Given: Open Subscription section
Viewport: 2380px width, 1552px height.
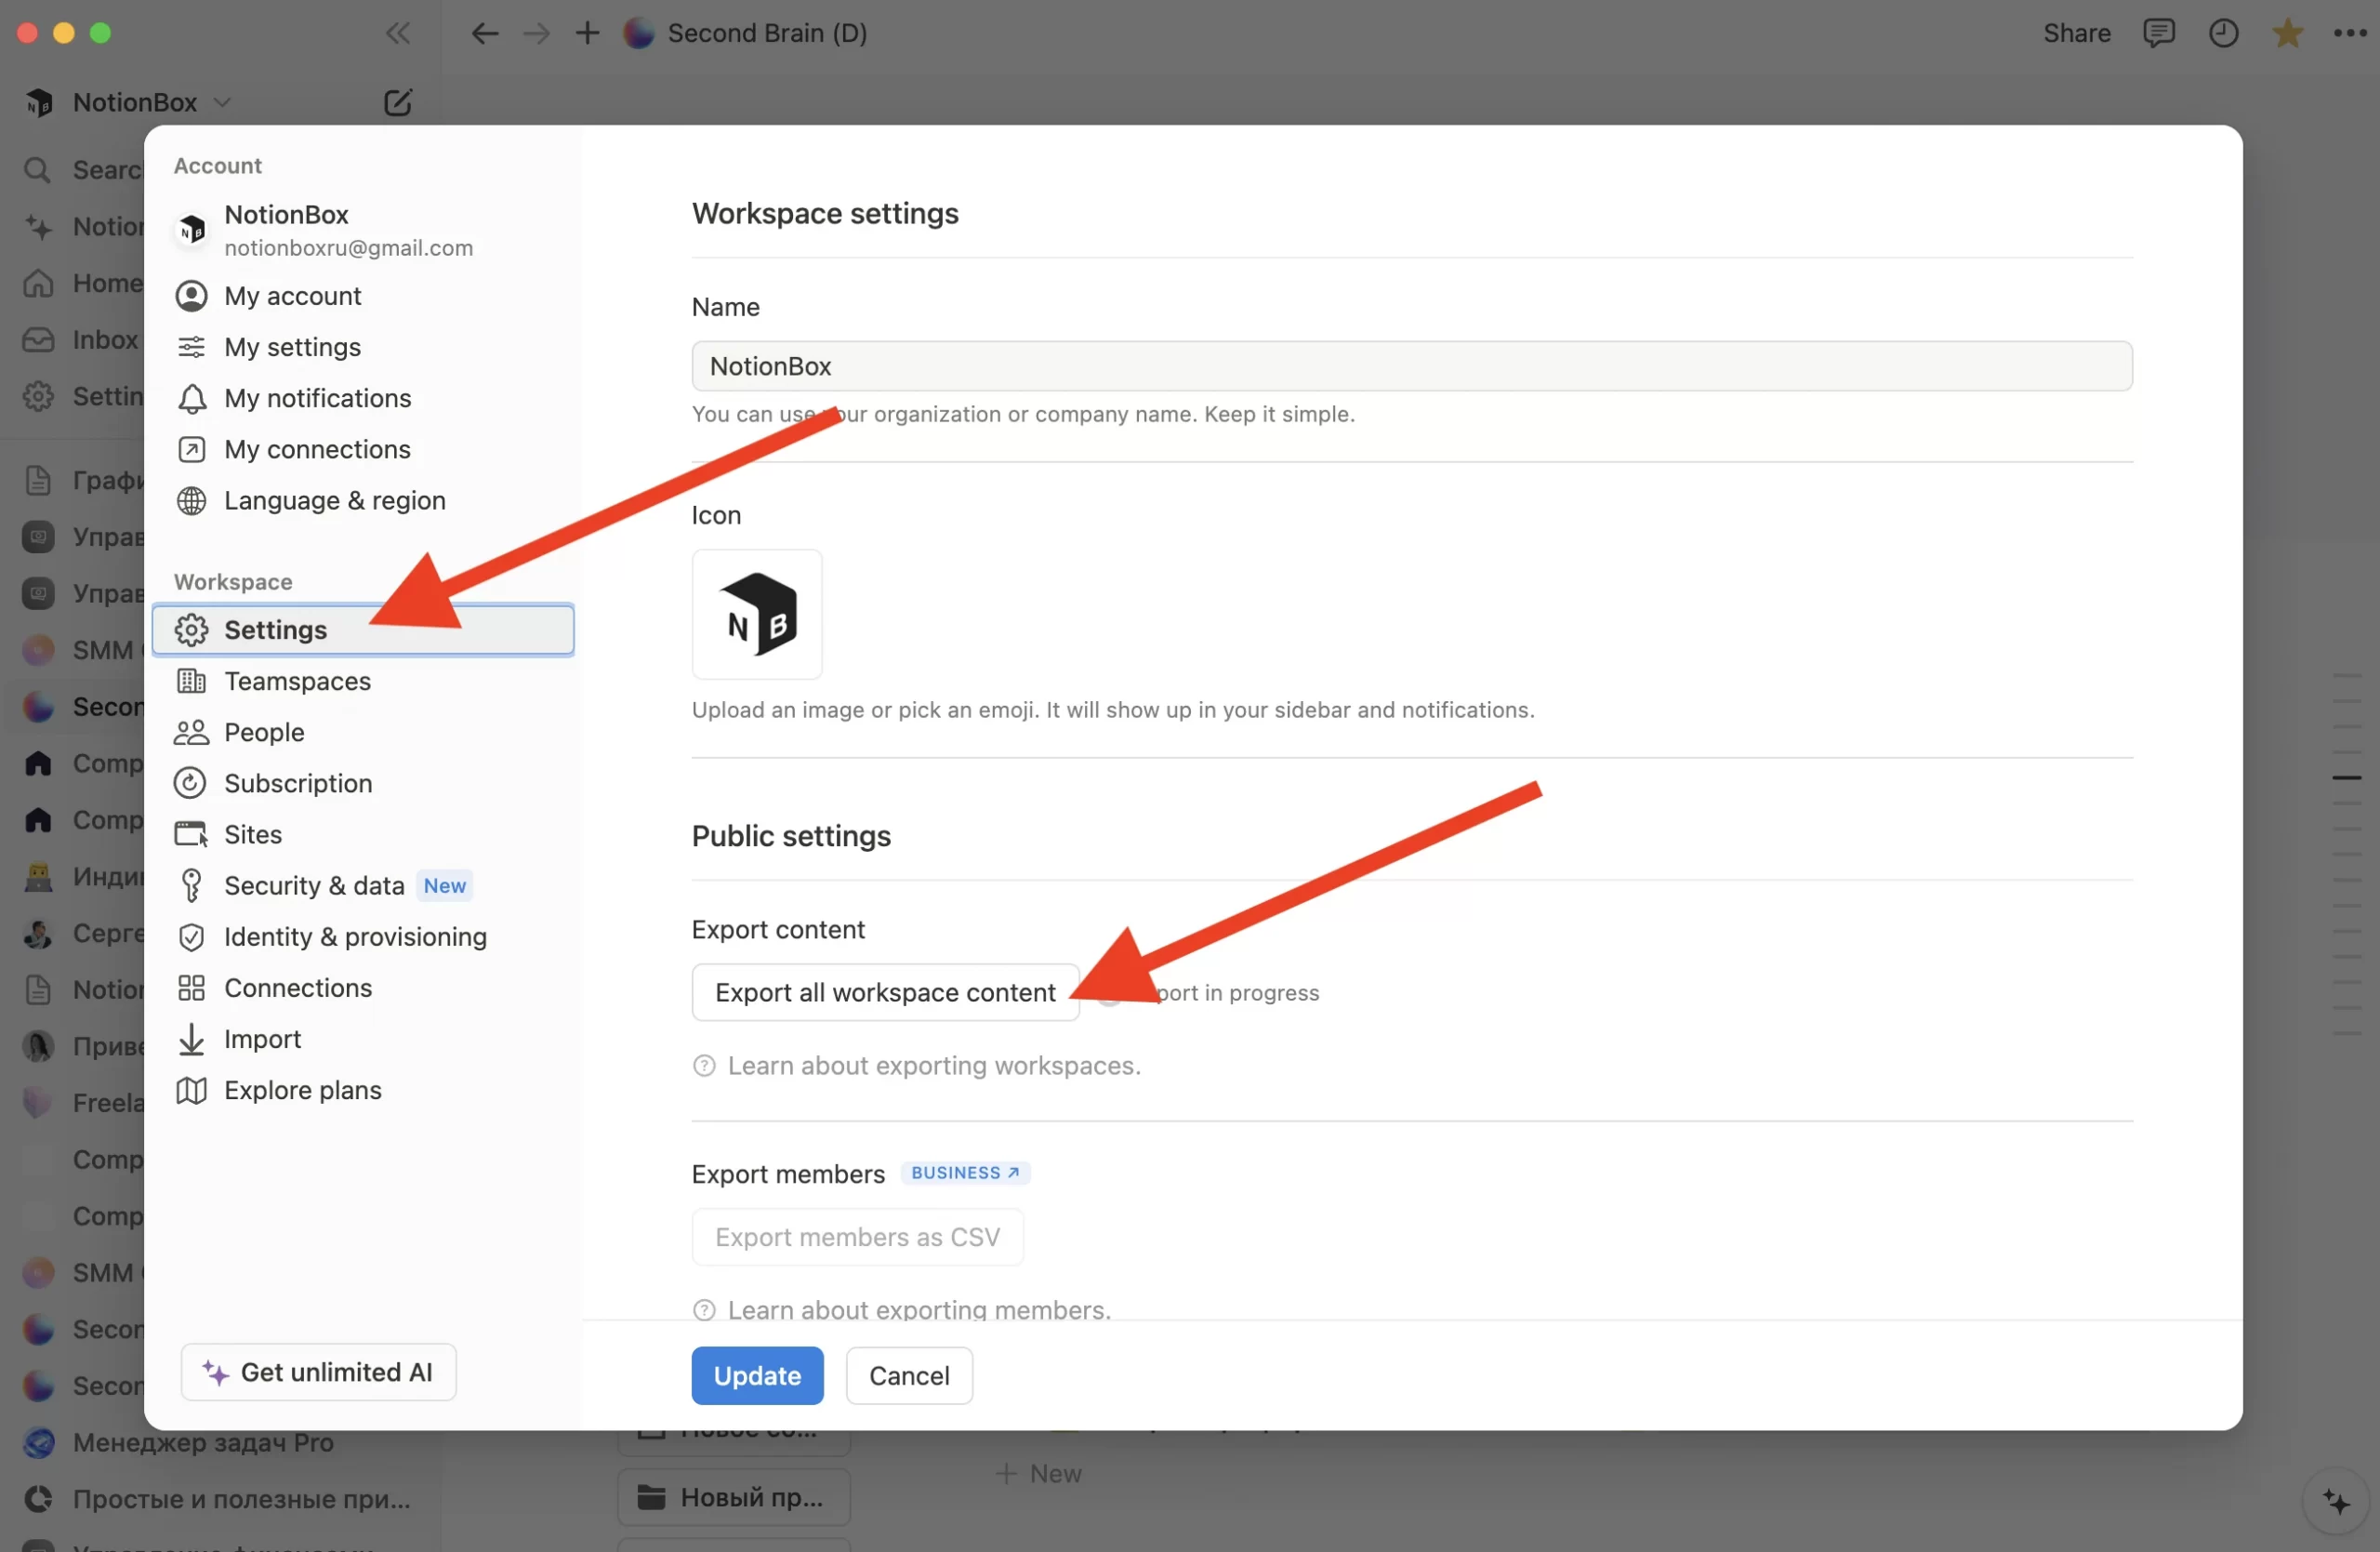Looking at the screenshot, I should 362,783.
